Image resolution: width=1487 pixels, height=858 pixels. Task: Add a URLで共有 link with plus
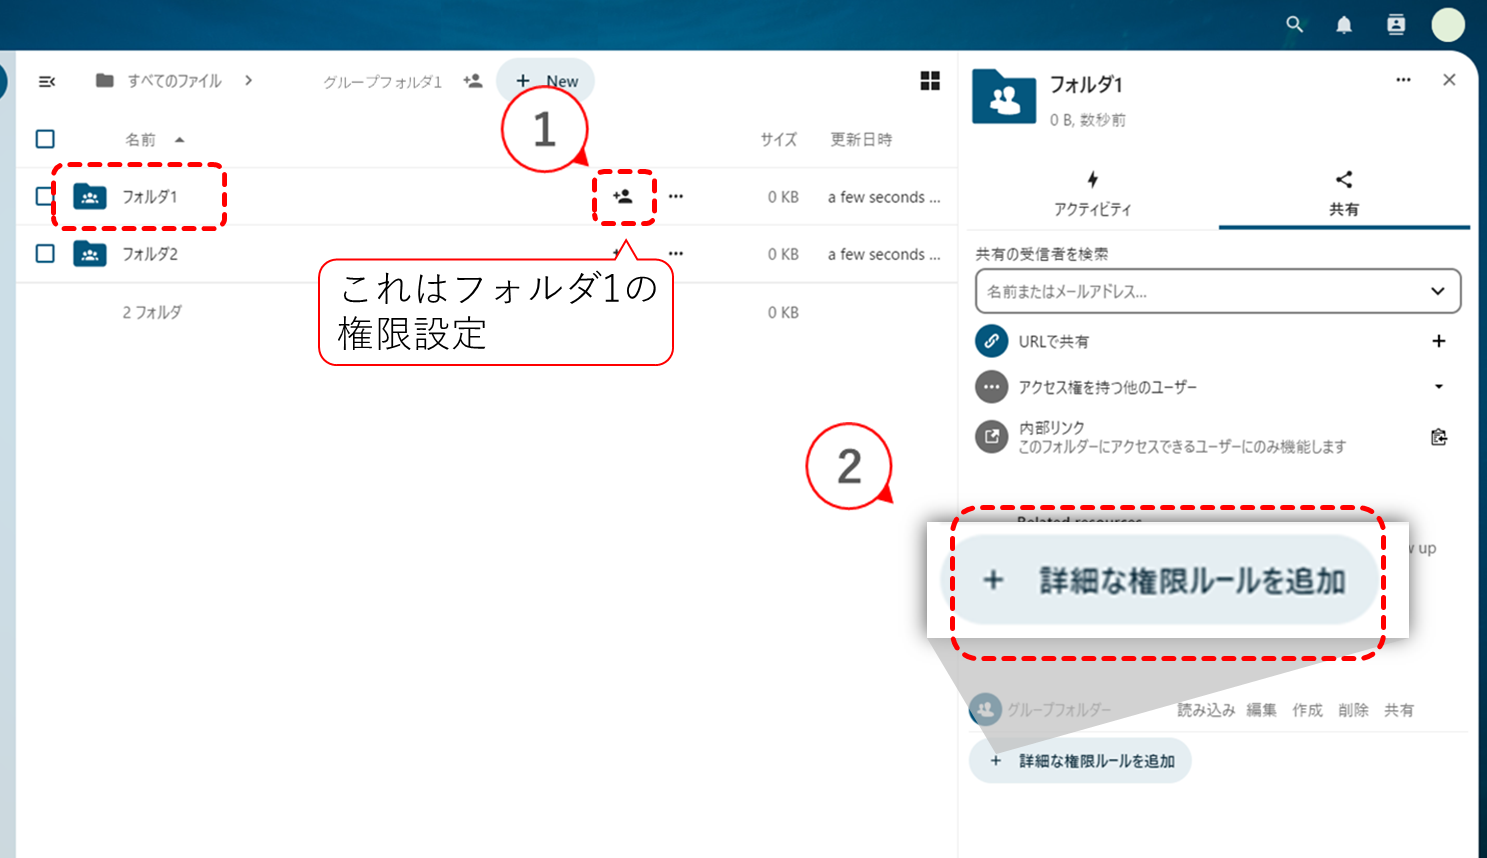click(x=1438, y=341)
